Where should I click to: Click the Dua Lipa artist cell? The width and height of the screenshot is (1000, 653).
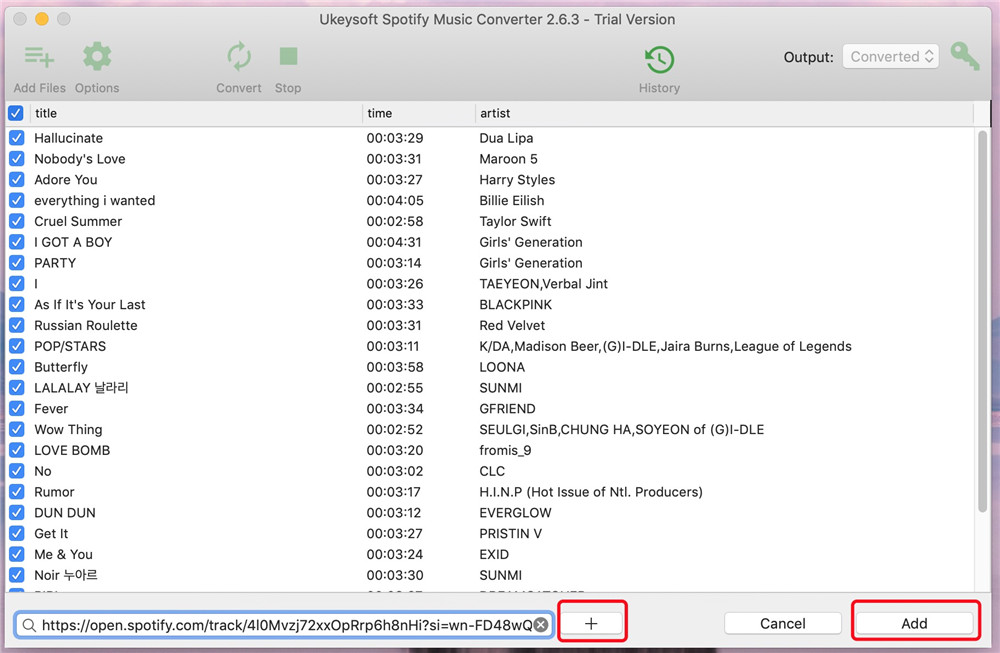coord(506,138)
